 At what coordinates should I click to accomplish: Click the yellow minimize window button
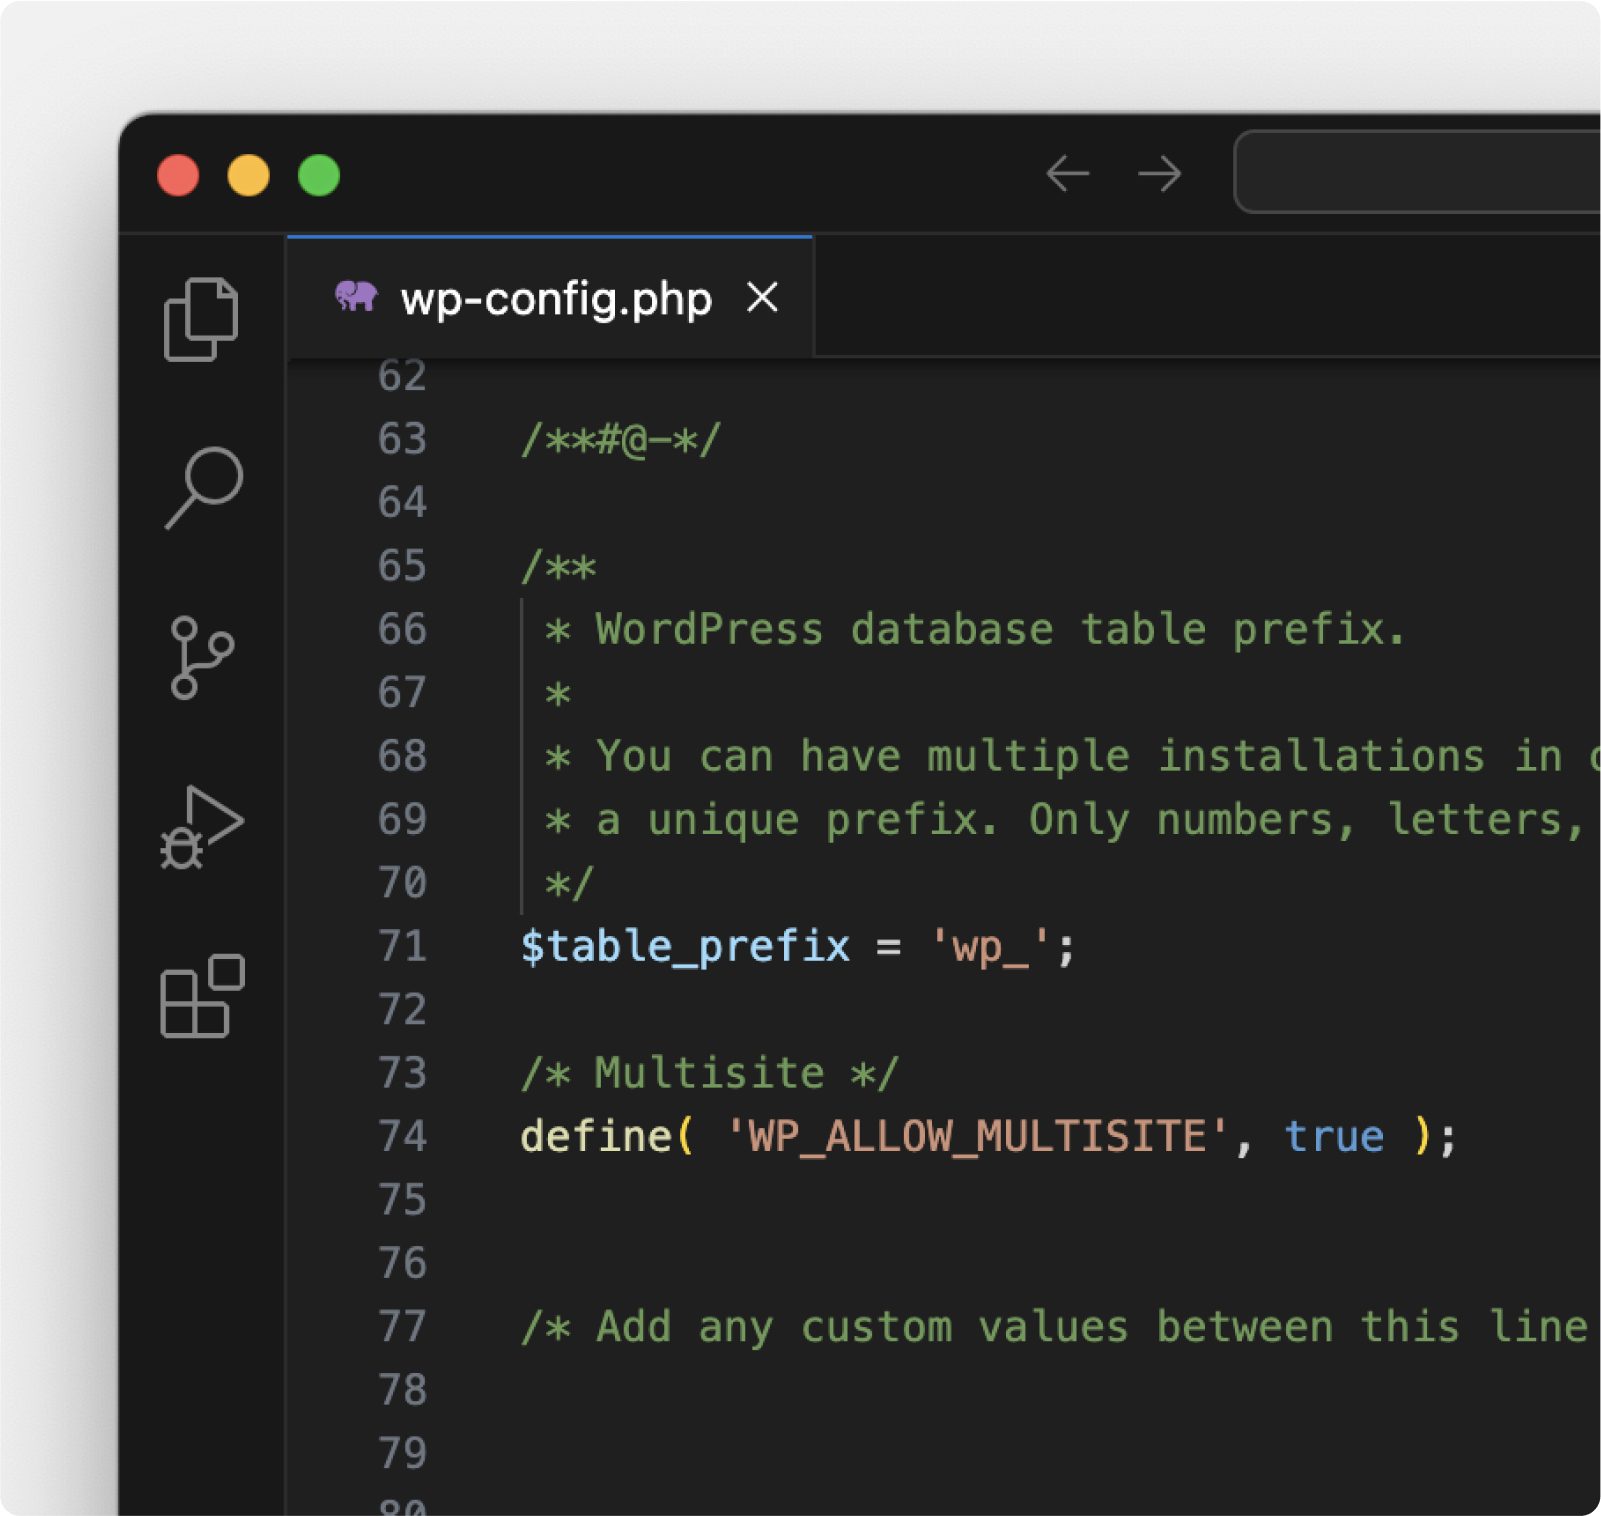[x=248, y=175]
